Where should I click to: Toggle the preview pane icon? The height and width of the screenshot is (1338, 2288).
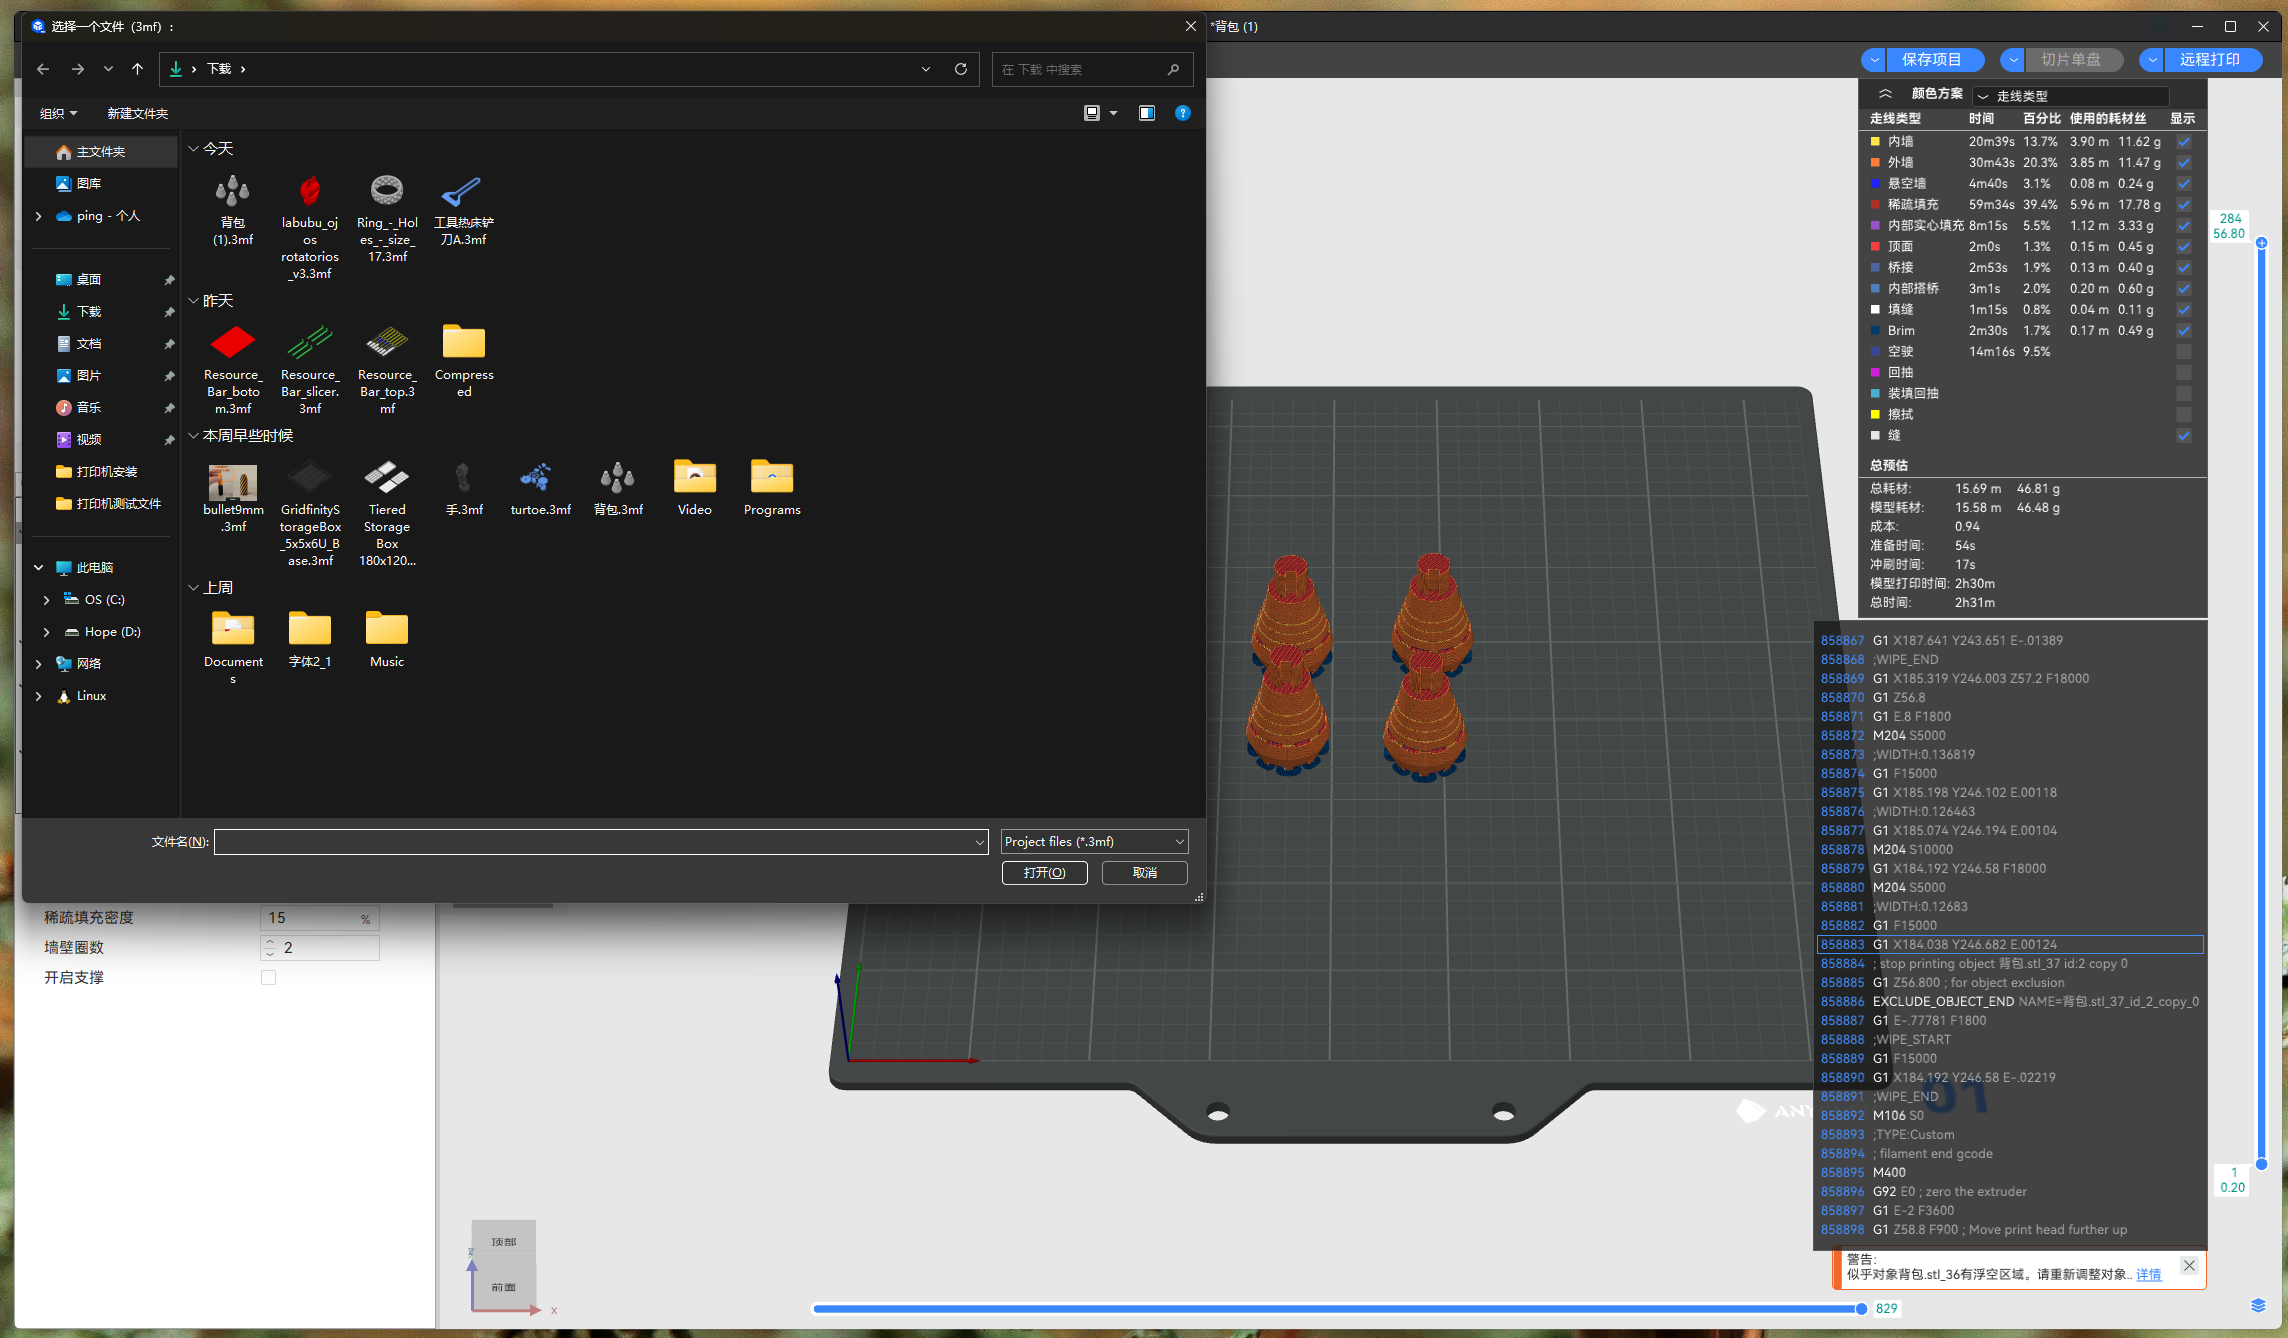click(x=1147, y=113)
